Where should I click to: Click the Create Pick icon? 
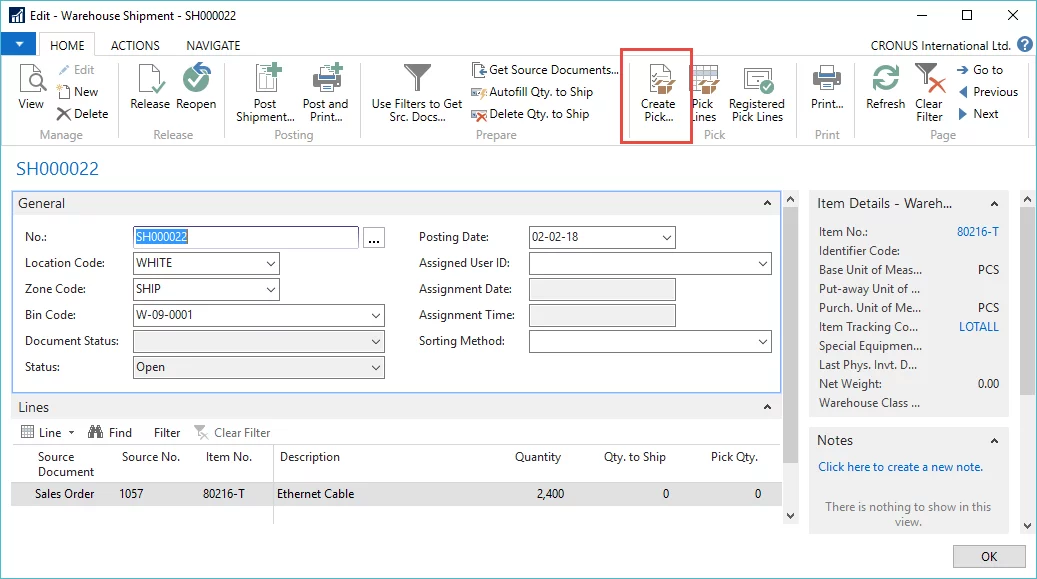[657, 80]
